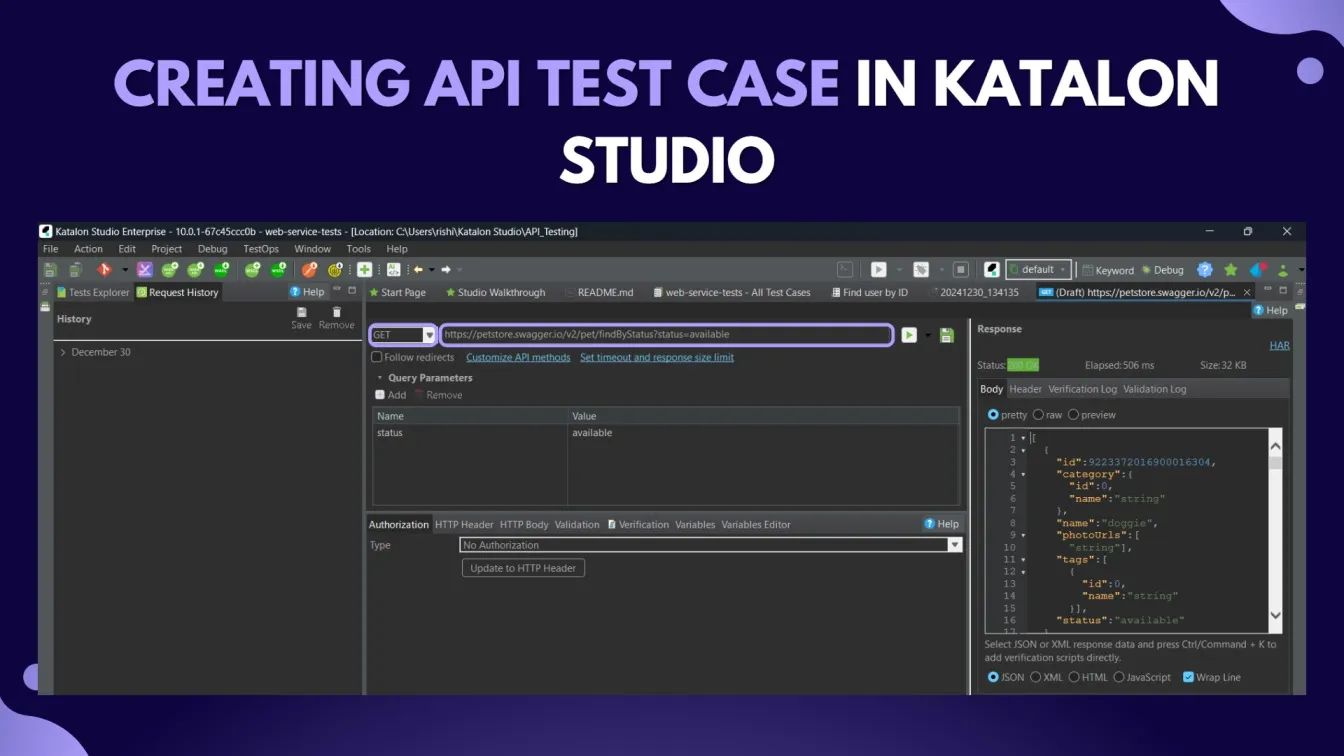1344x756 pixels.
Task: Select the HTML radio button
Action: point(1073,677)
